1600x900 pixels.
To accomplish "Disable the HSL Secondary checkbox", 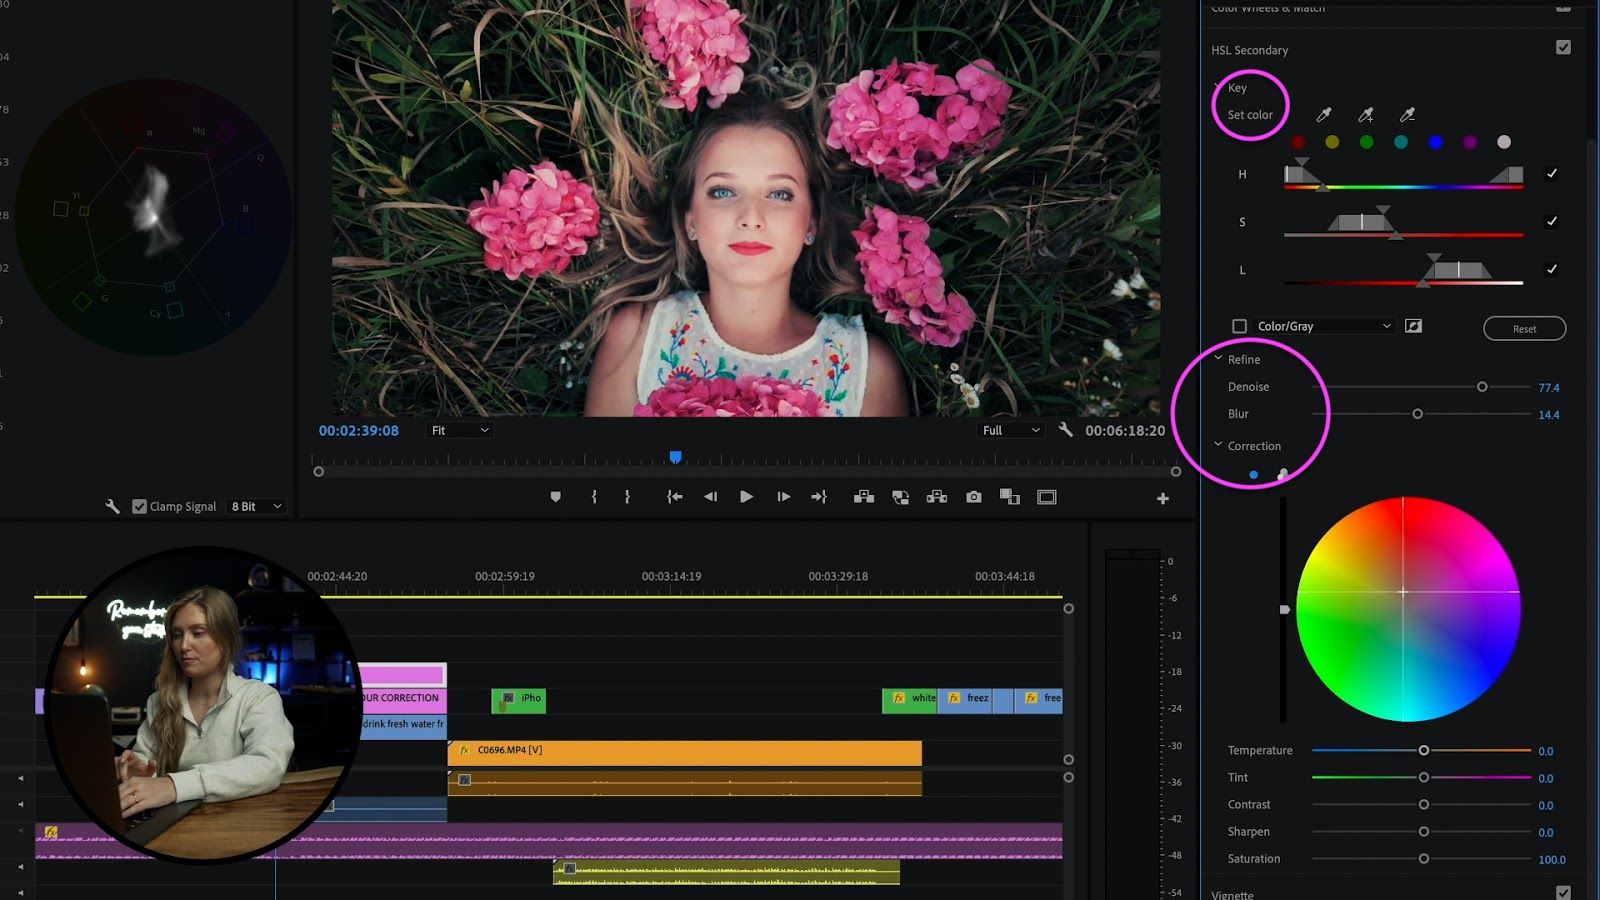I will 1563,48.
